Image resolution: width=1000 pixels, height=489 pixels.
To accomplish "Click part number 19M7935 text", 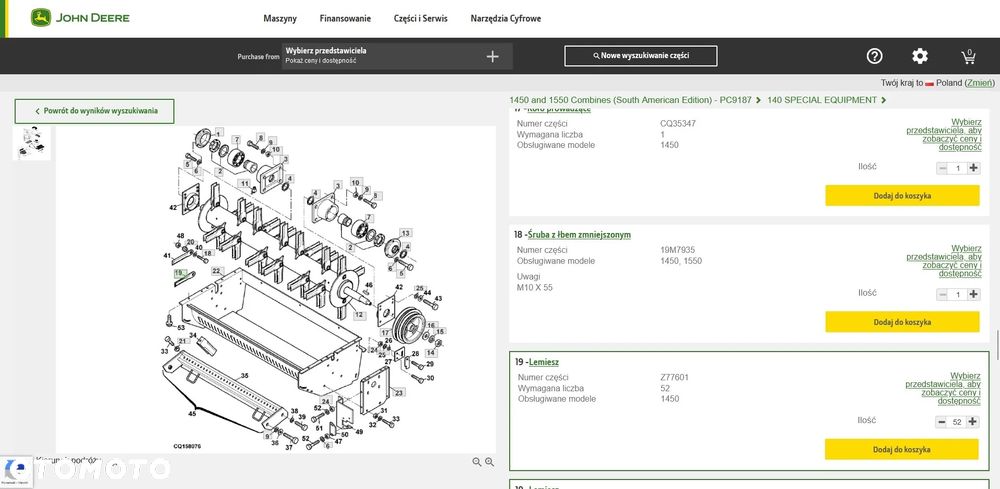I will [678, 250].
